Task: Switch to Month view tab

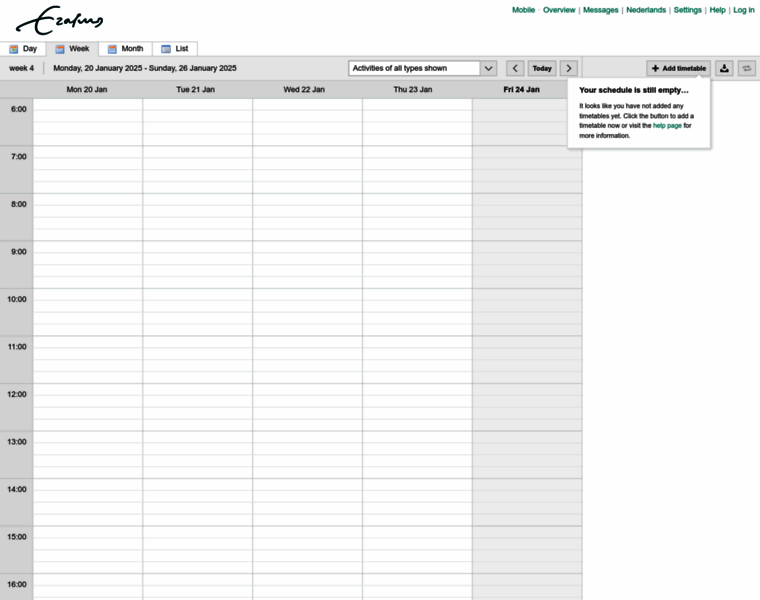Action: [126, 48]
